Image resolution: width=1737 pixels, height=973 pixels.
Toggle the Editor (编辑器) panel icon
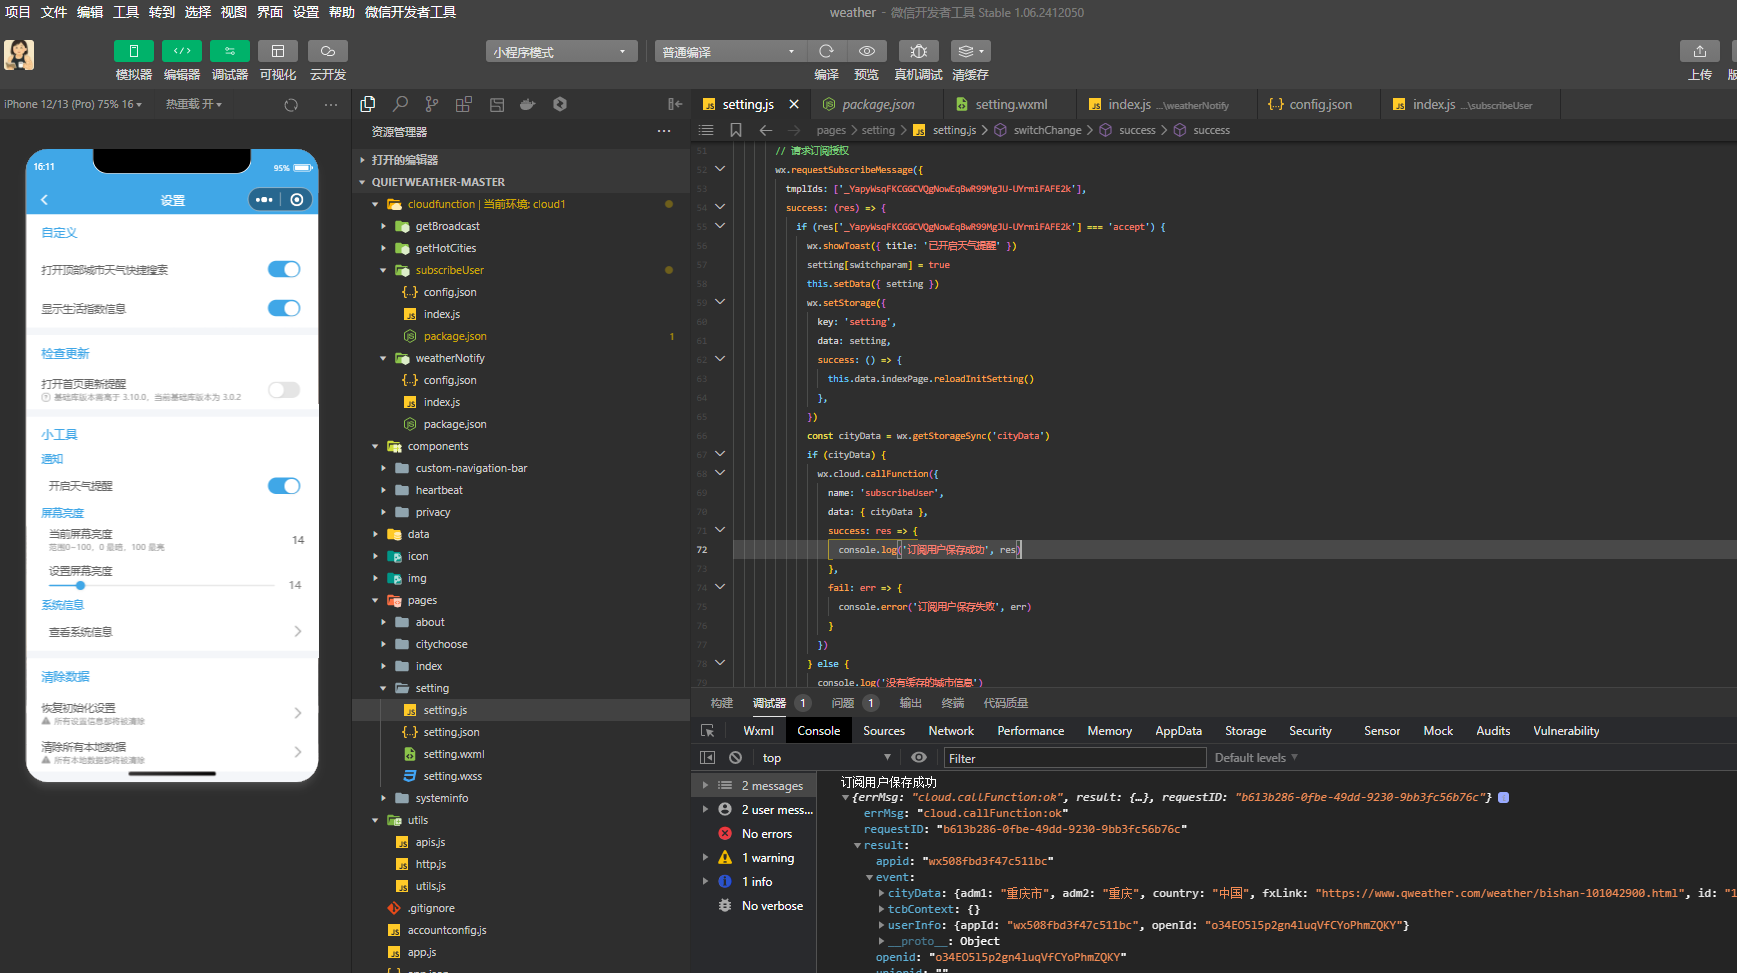tap(182, 51)
